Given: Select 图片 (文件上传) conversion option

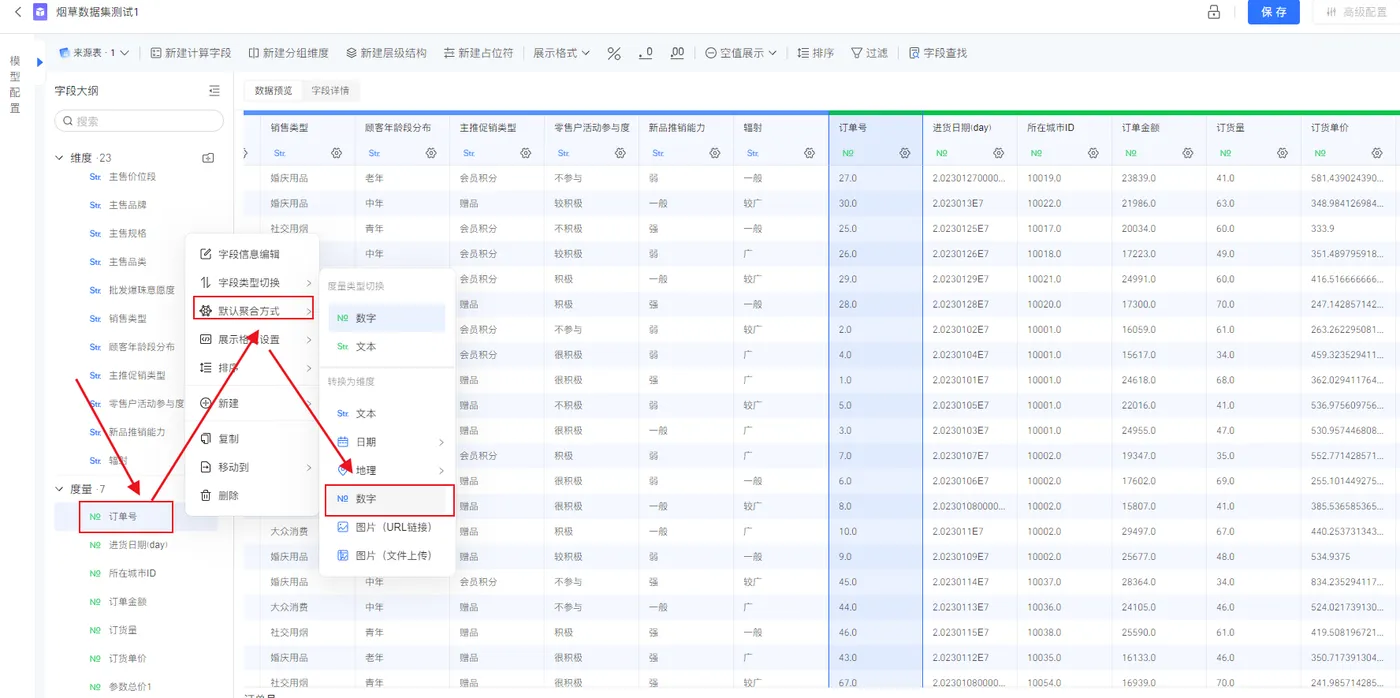Looking at the screenshot, I should click(x=390, y=555).
